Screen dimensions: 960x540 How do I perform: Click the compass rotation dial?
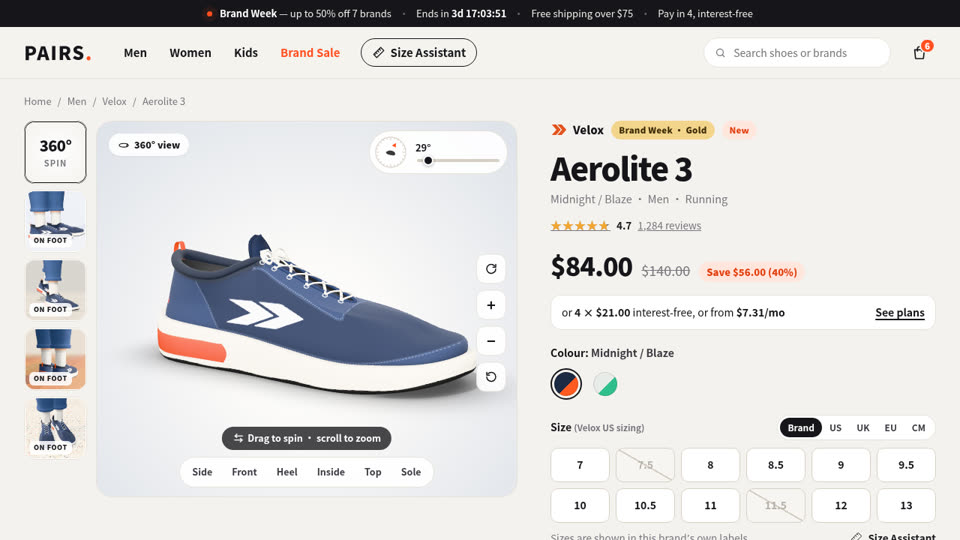click(x=391, y=152)
